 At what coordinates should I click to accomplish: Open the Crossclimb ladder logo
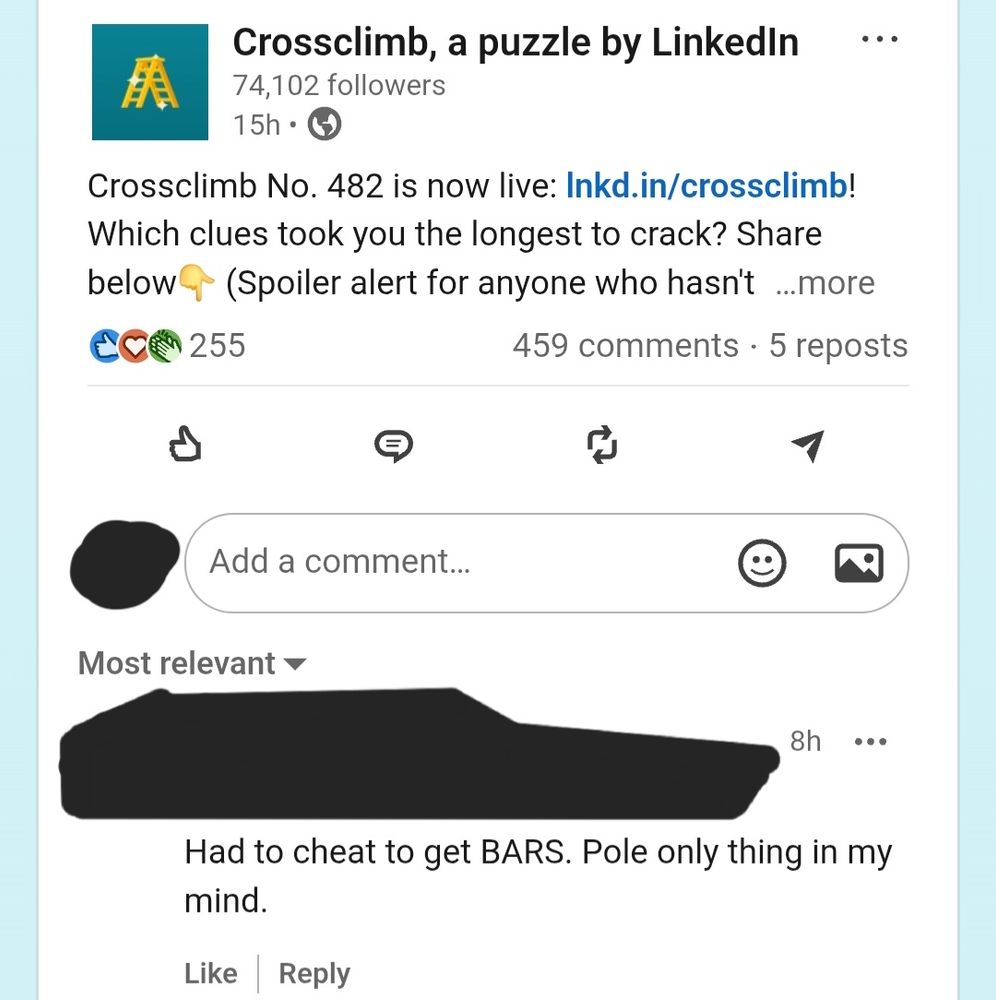click(x=149, y=80)
